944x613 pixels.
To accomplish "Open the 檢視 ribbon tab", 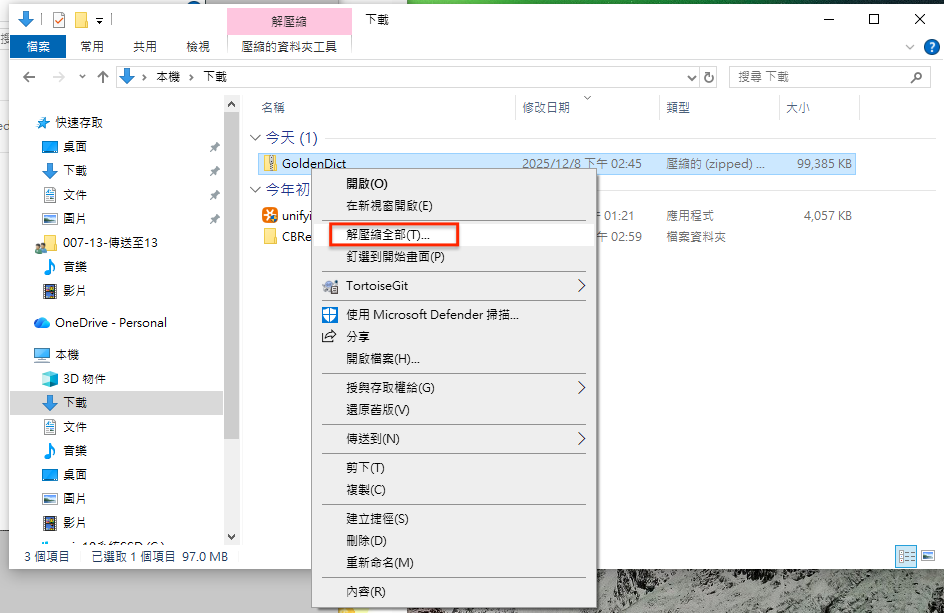I will click(x=198, y=46).
